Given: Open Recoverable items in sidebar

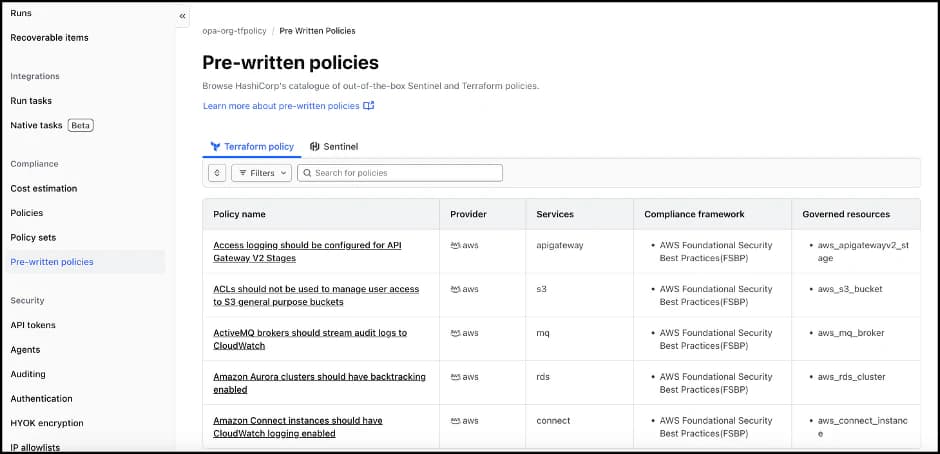Looking at the screenshot, I should point(49,37).
